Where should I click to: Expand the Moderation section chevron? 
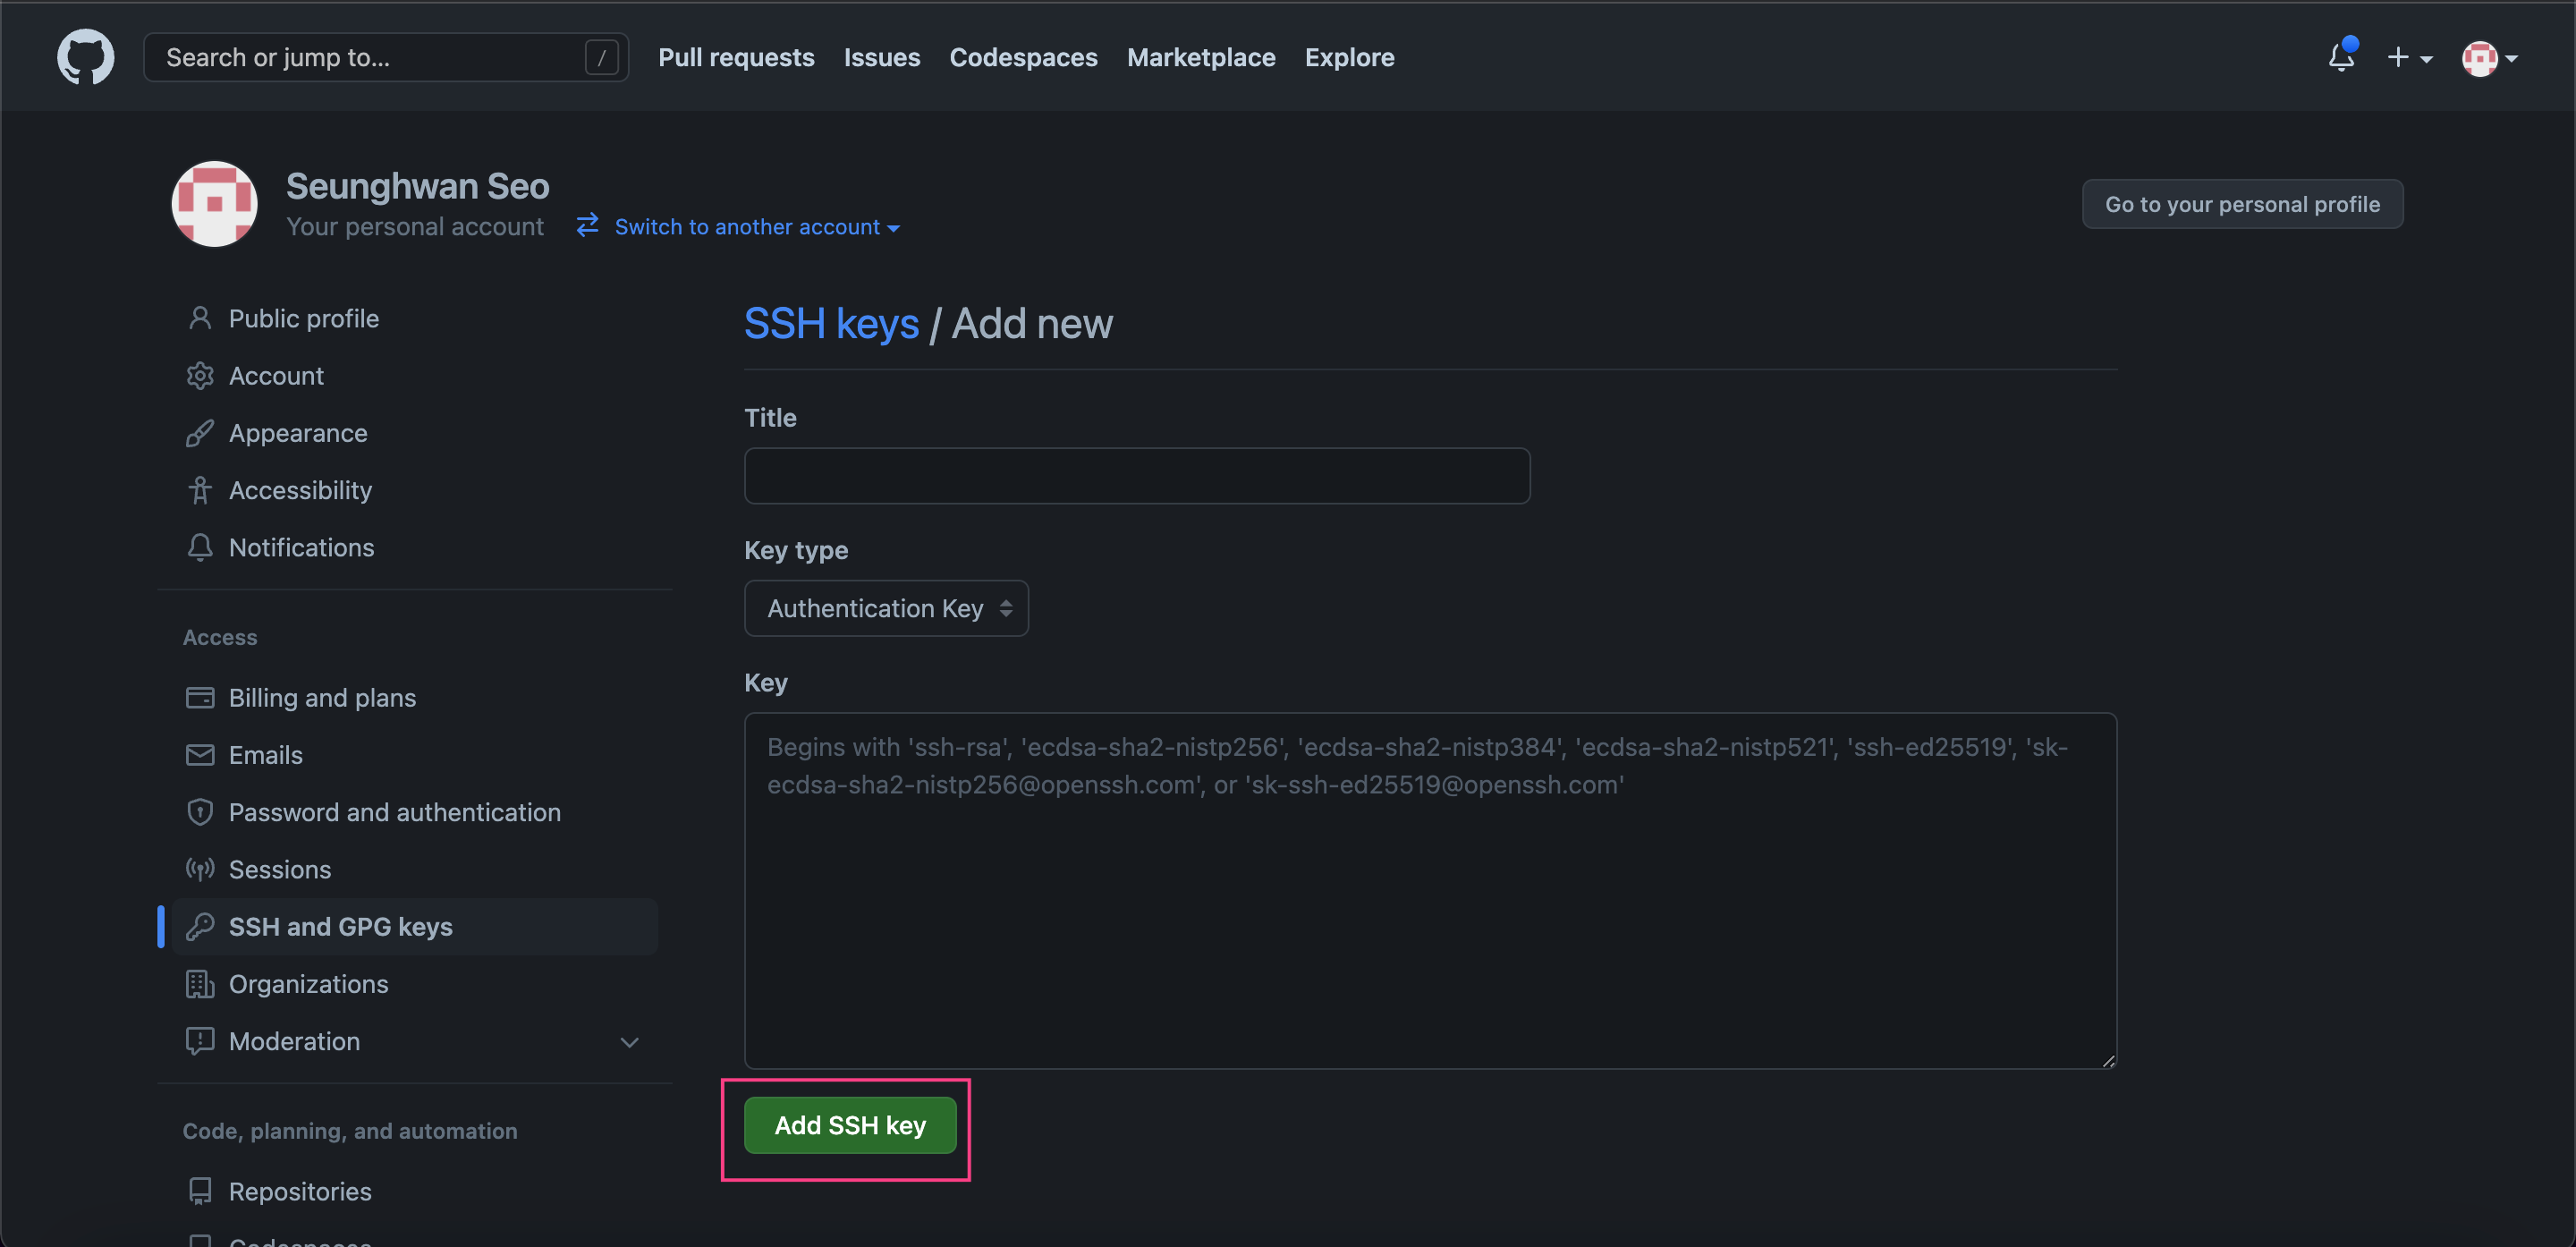629,1042
